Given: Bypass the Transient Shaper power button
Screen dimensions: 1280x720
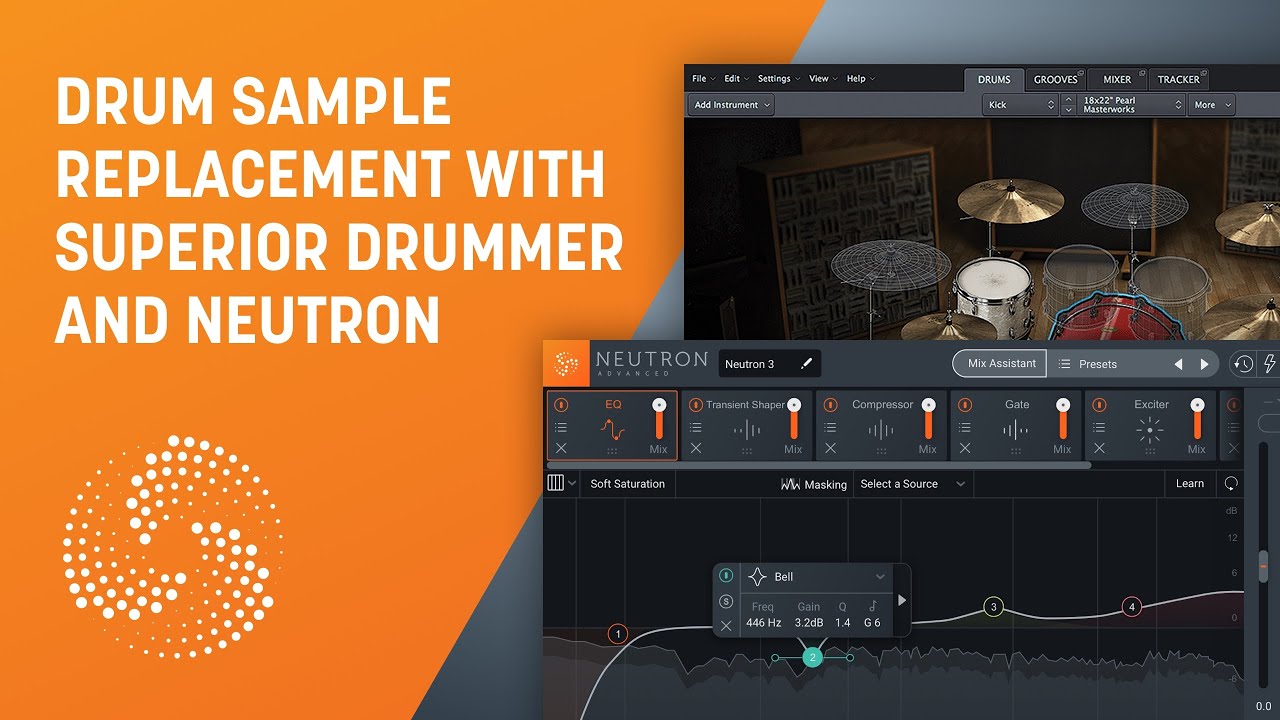Looking at the screenshot, I should click(696, 405).
